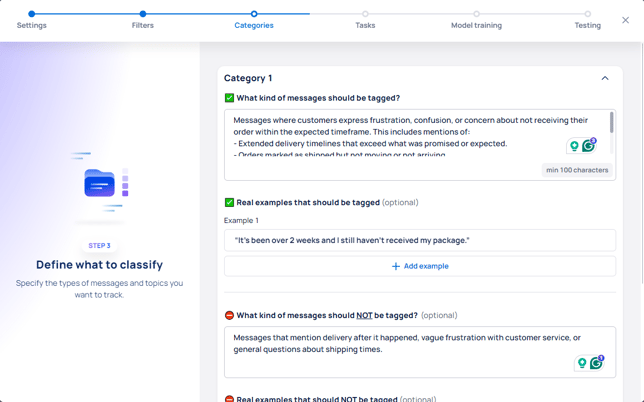Open the Testing step

click(587, 25)
